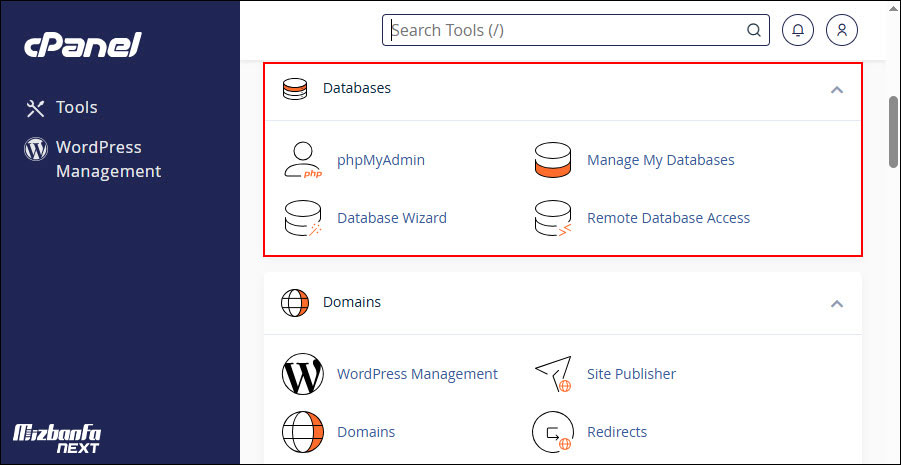Click the cPanel logo
This screenshot has height=465, width=901.
pos(83,45)
